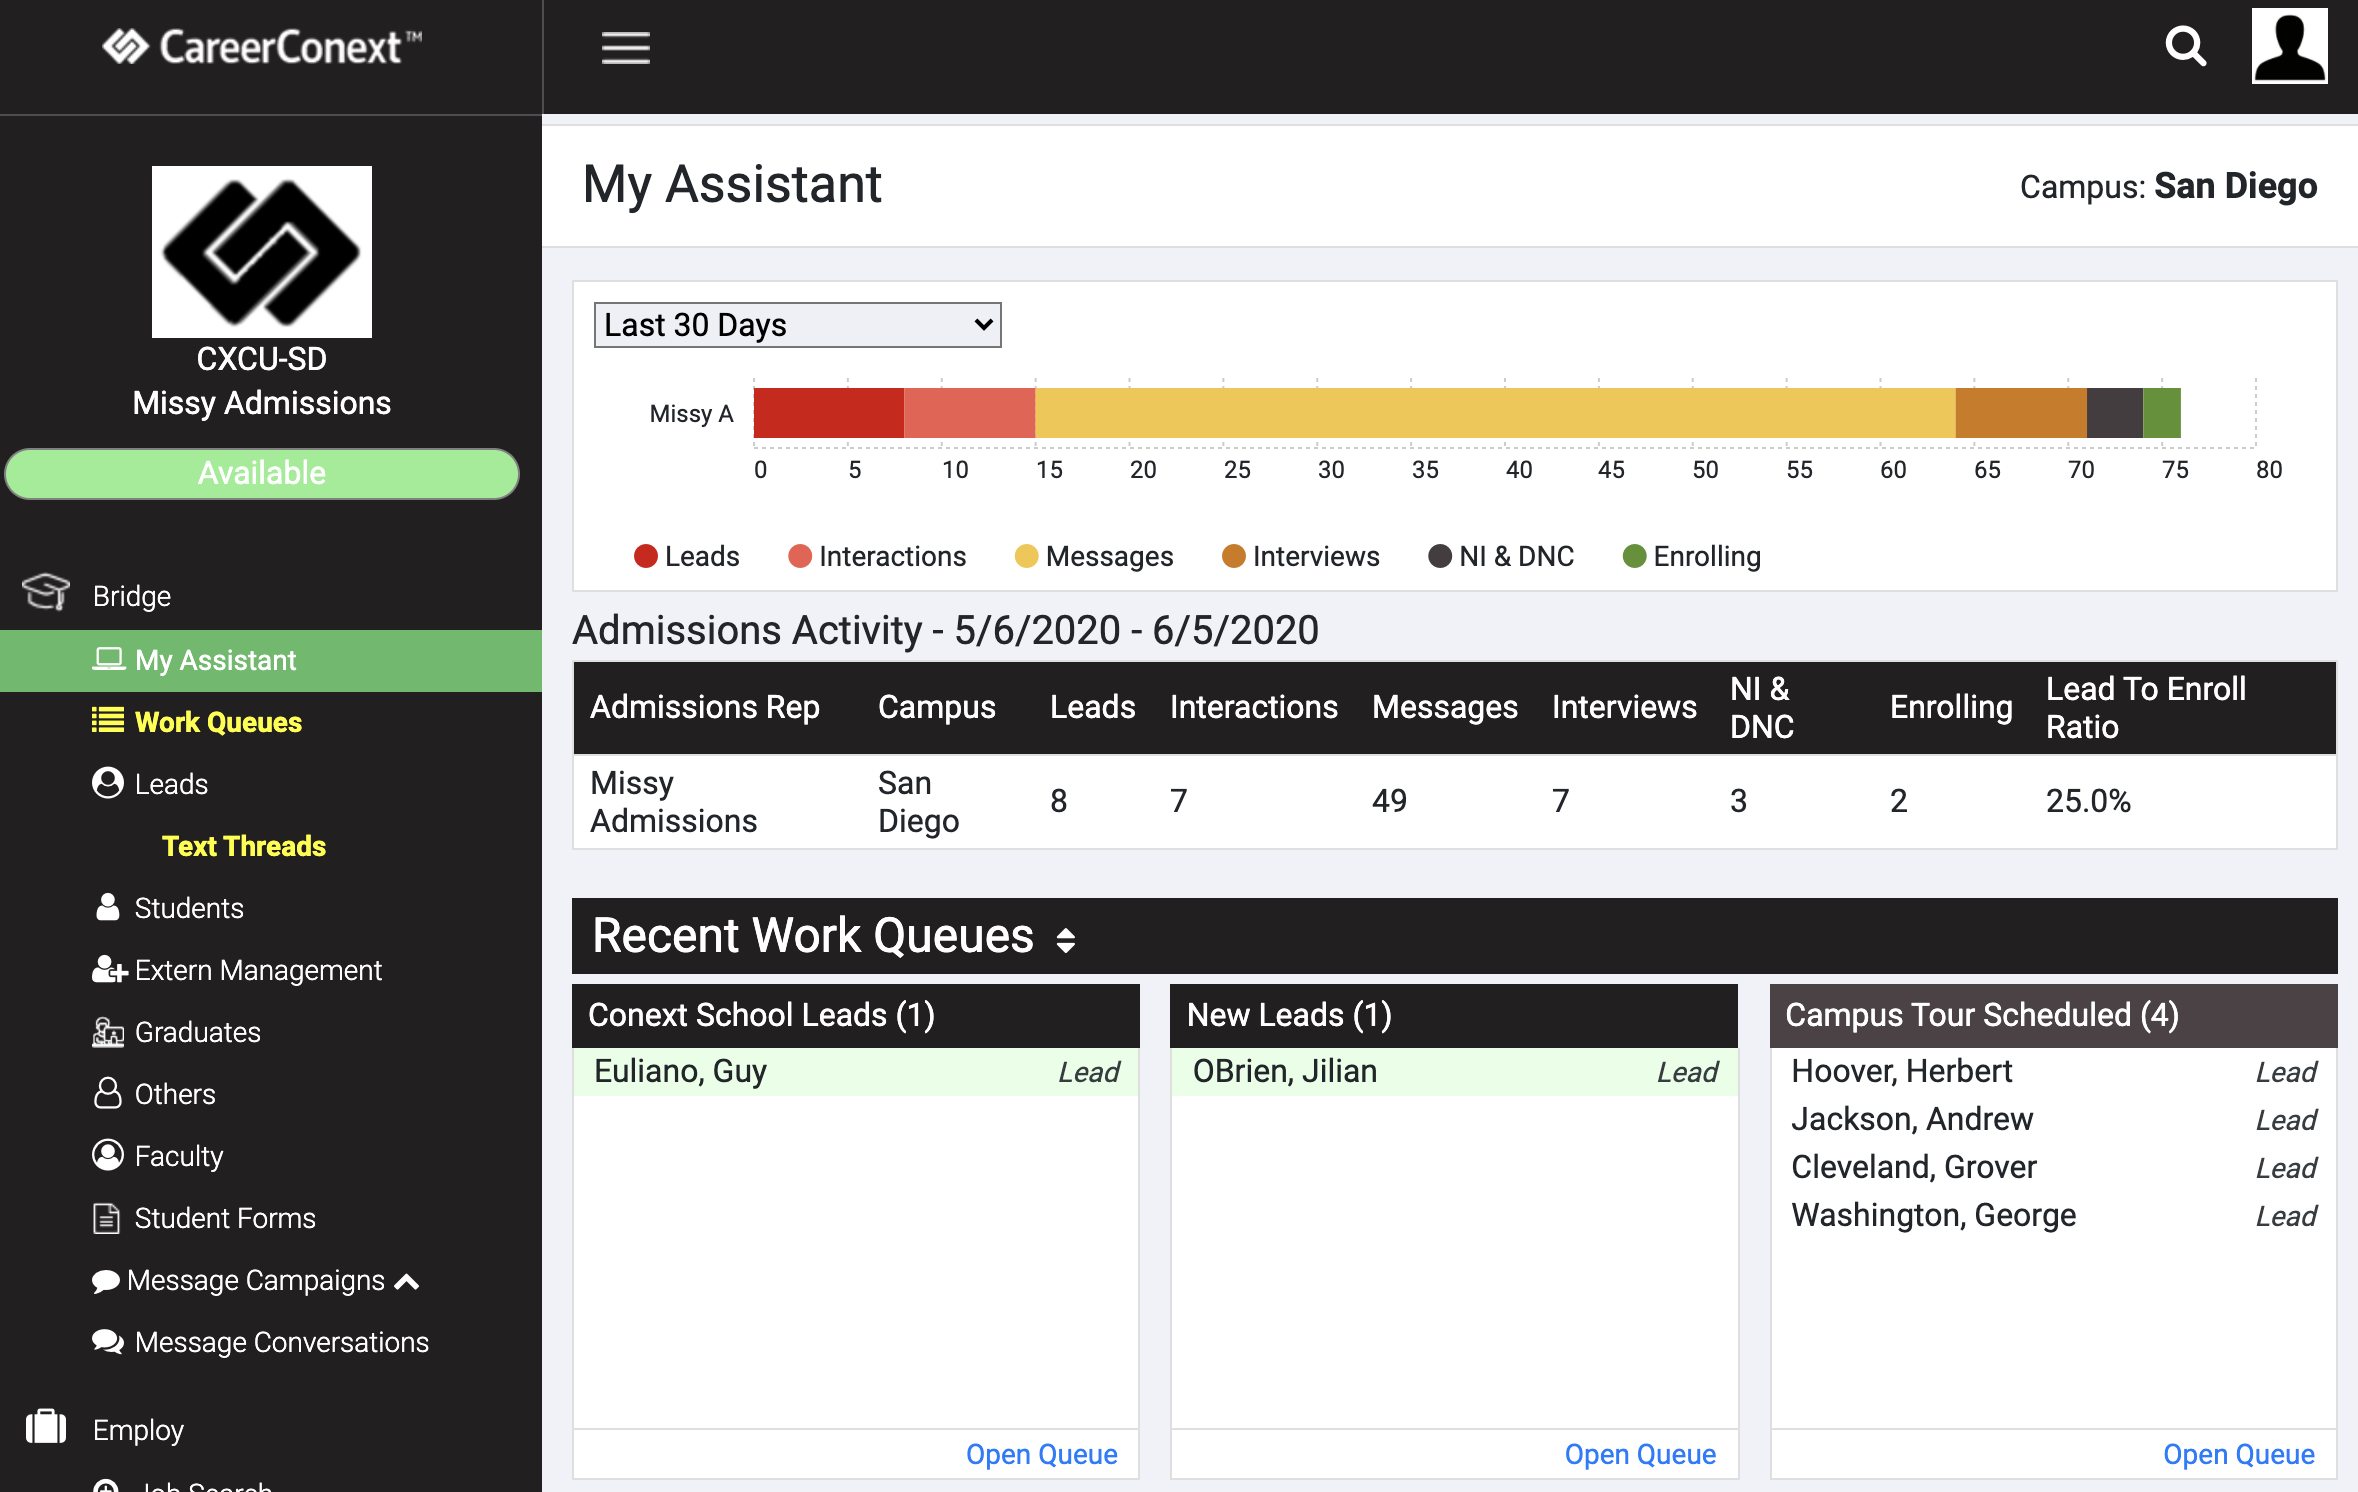This screenshot has width=2358, height=1492.
Task: Open the user profile avatar icon
Action: (x=2289, y=46)
